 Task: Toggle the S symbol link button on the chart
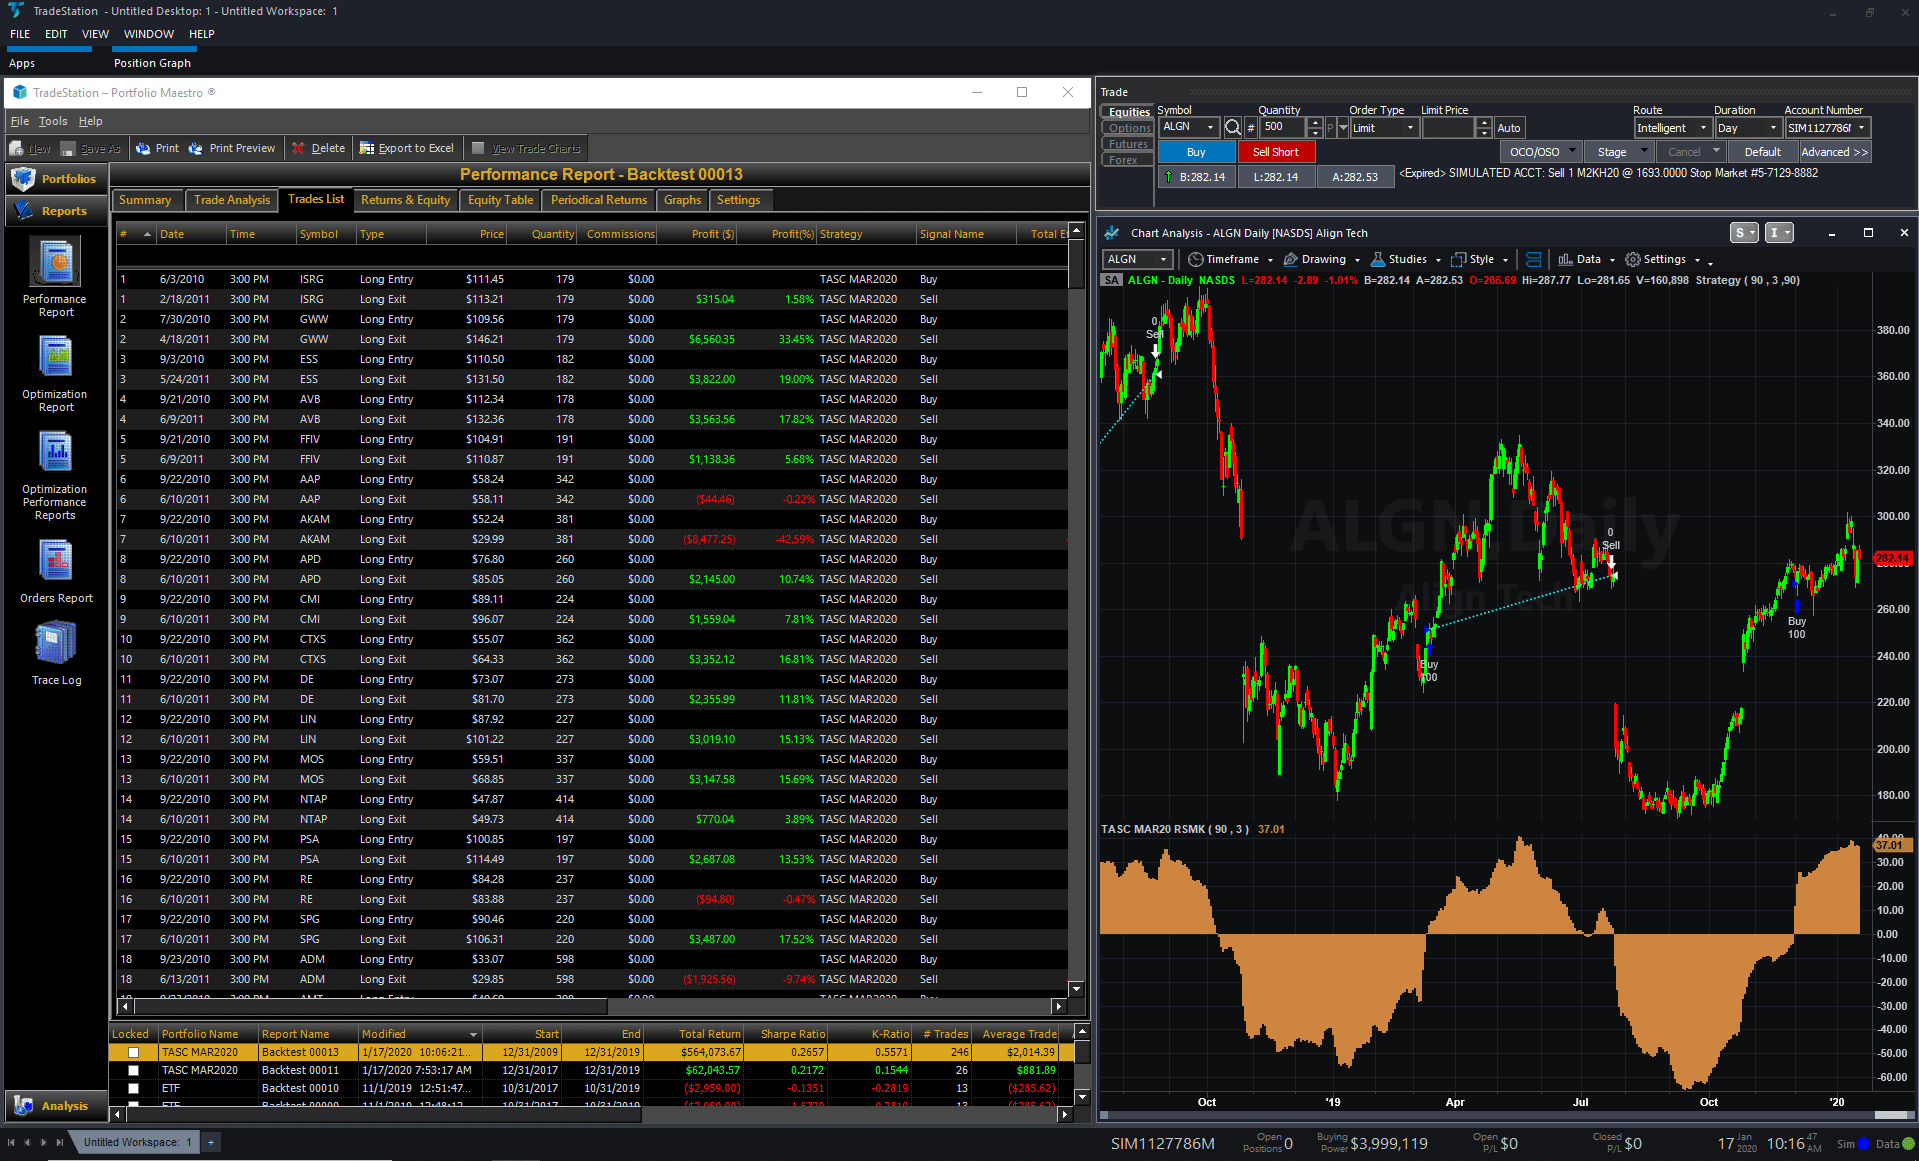[1744, 232]
